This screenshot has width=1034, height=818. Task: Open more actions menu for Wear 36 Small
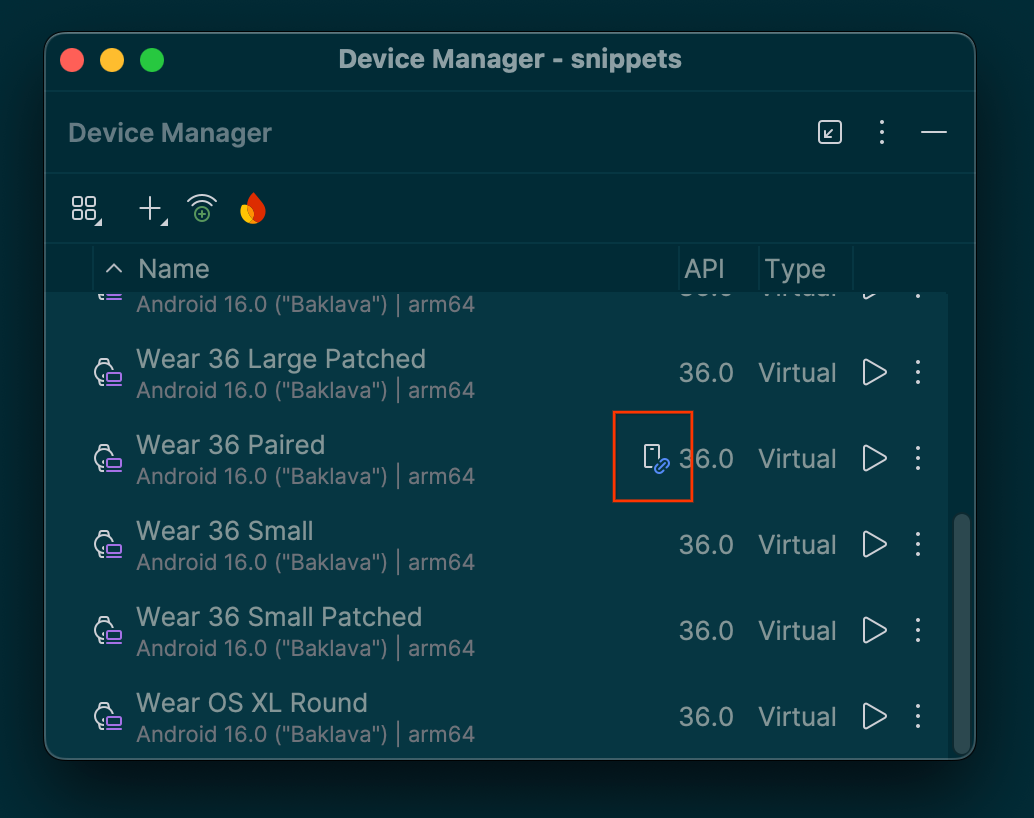[918, 544]
